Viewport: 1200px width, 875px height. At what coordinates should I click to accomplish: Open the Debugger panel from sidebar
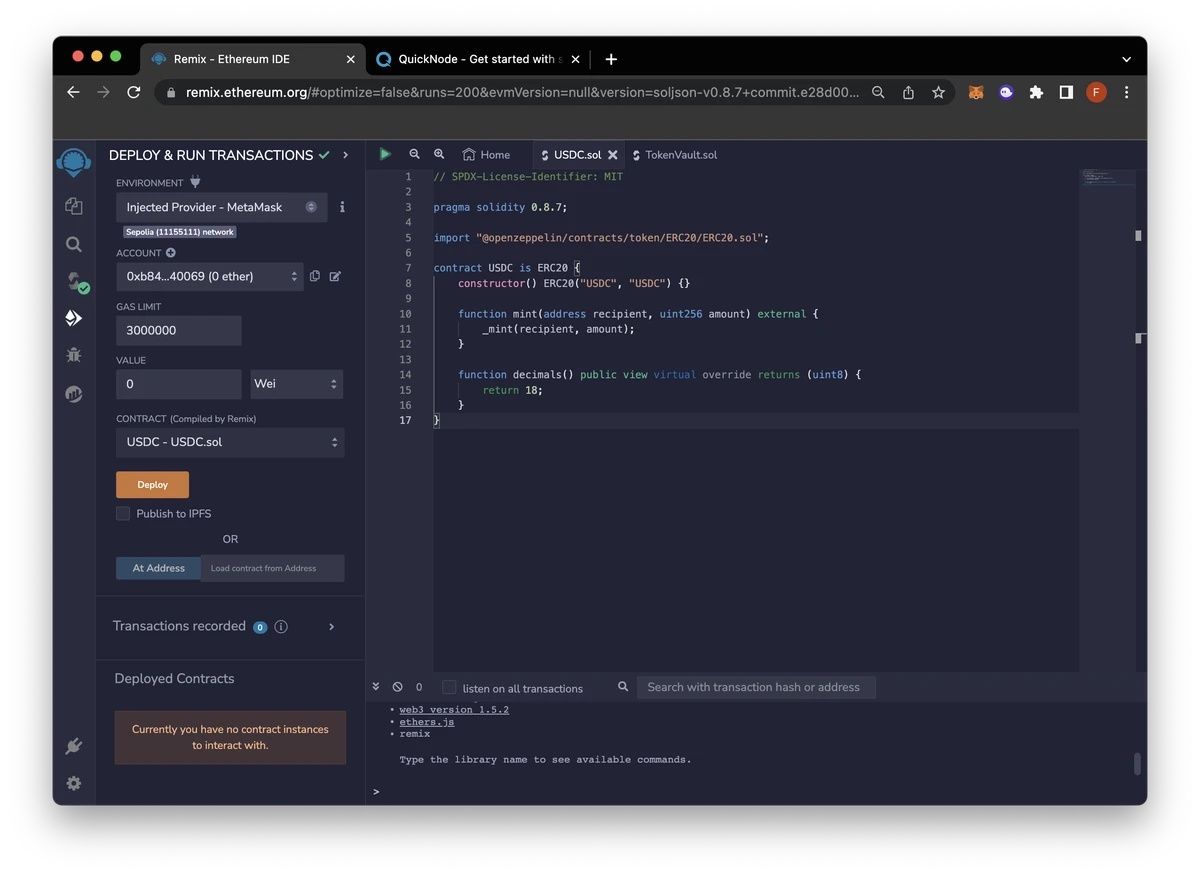[73, 355]
